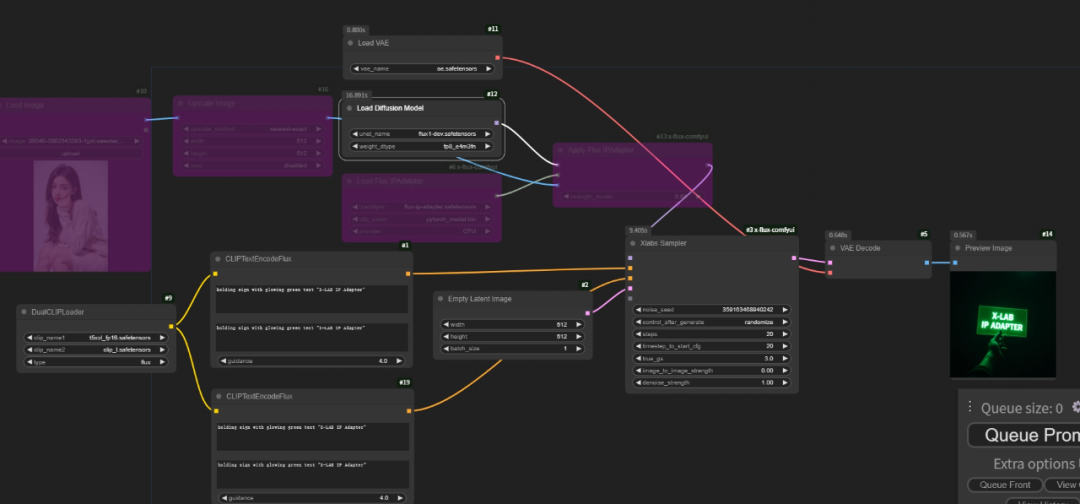Decrease steps with left arrow
Image resolution: width=1080 pixels, height=504 pixels.
638,334
